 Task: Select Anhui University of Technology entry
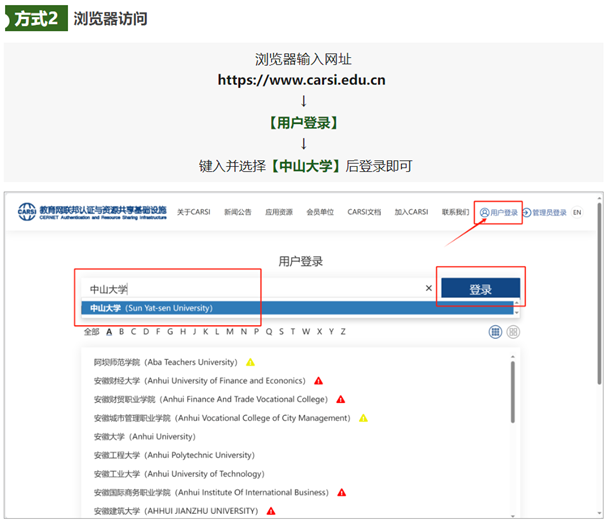point(179,474)
